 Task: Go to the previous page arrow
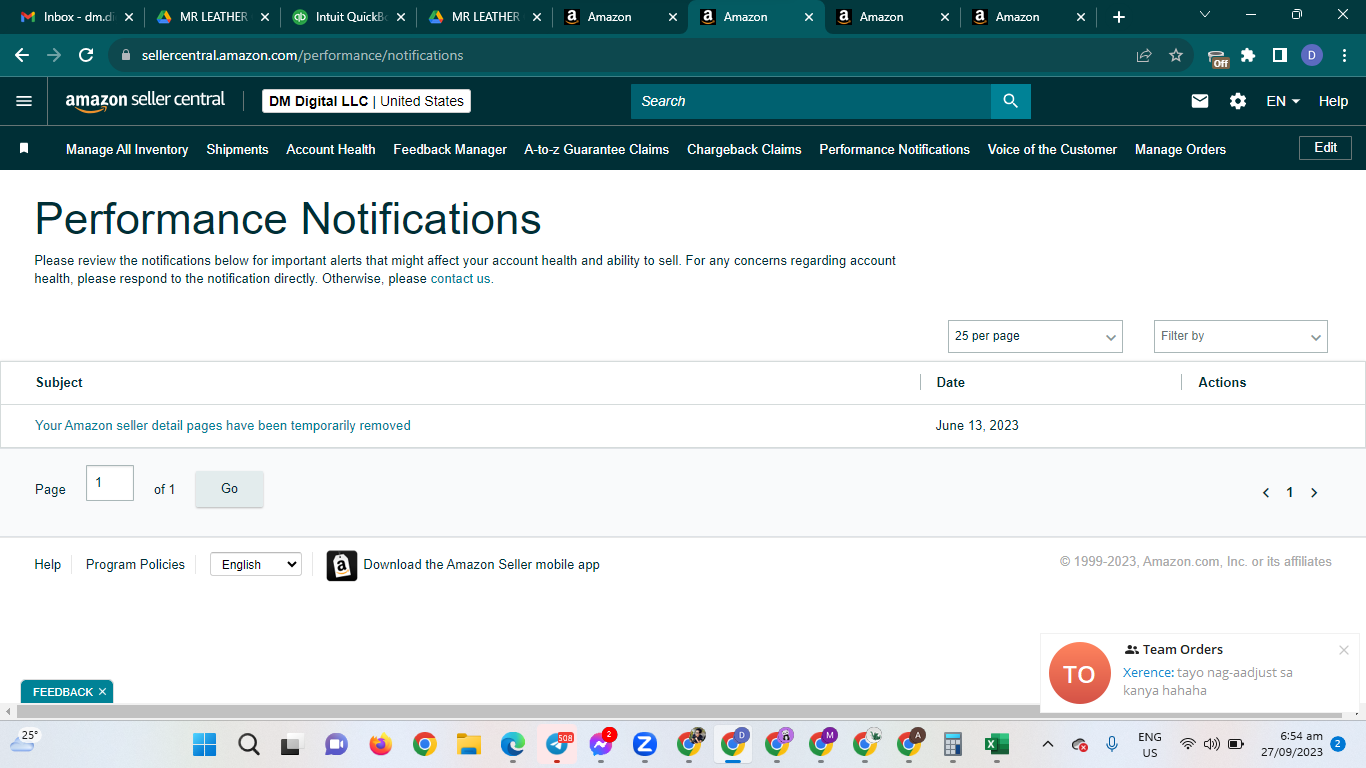point(1266,492)
